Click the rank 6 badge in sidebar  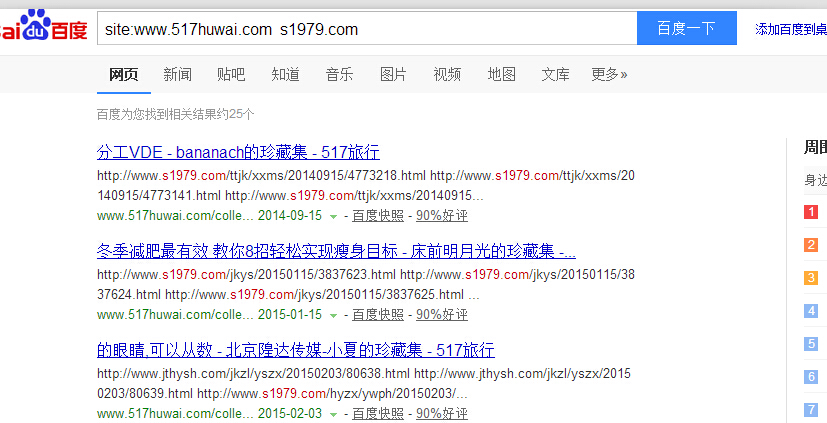click(811, 377)
